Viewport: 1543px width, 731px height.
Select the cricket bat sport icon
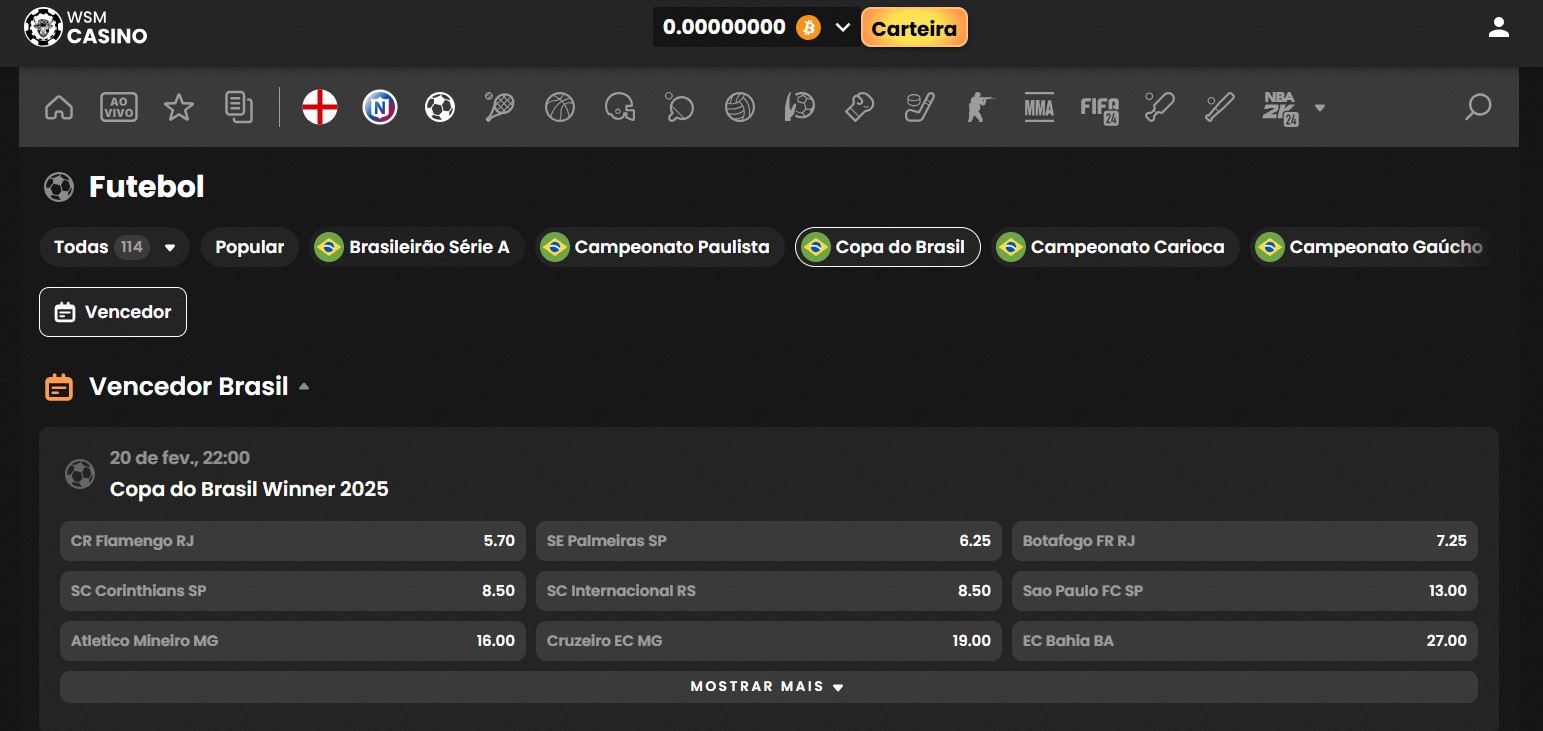tap(1159, 107)
